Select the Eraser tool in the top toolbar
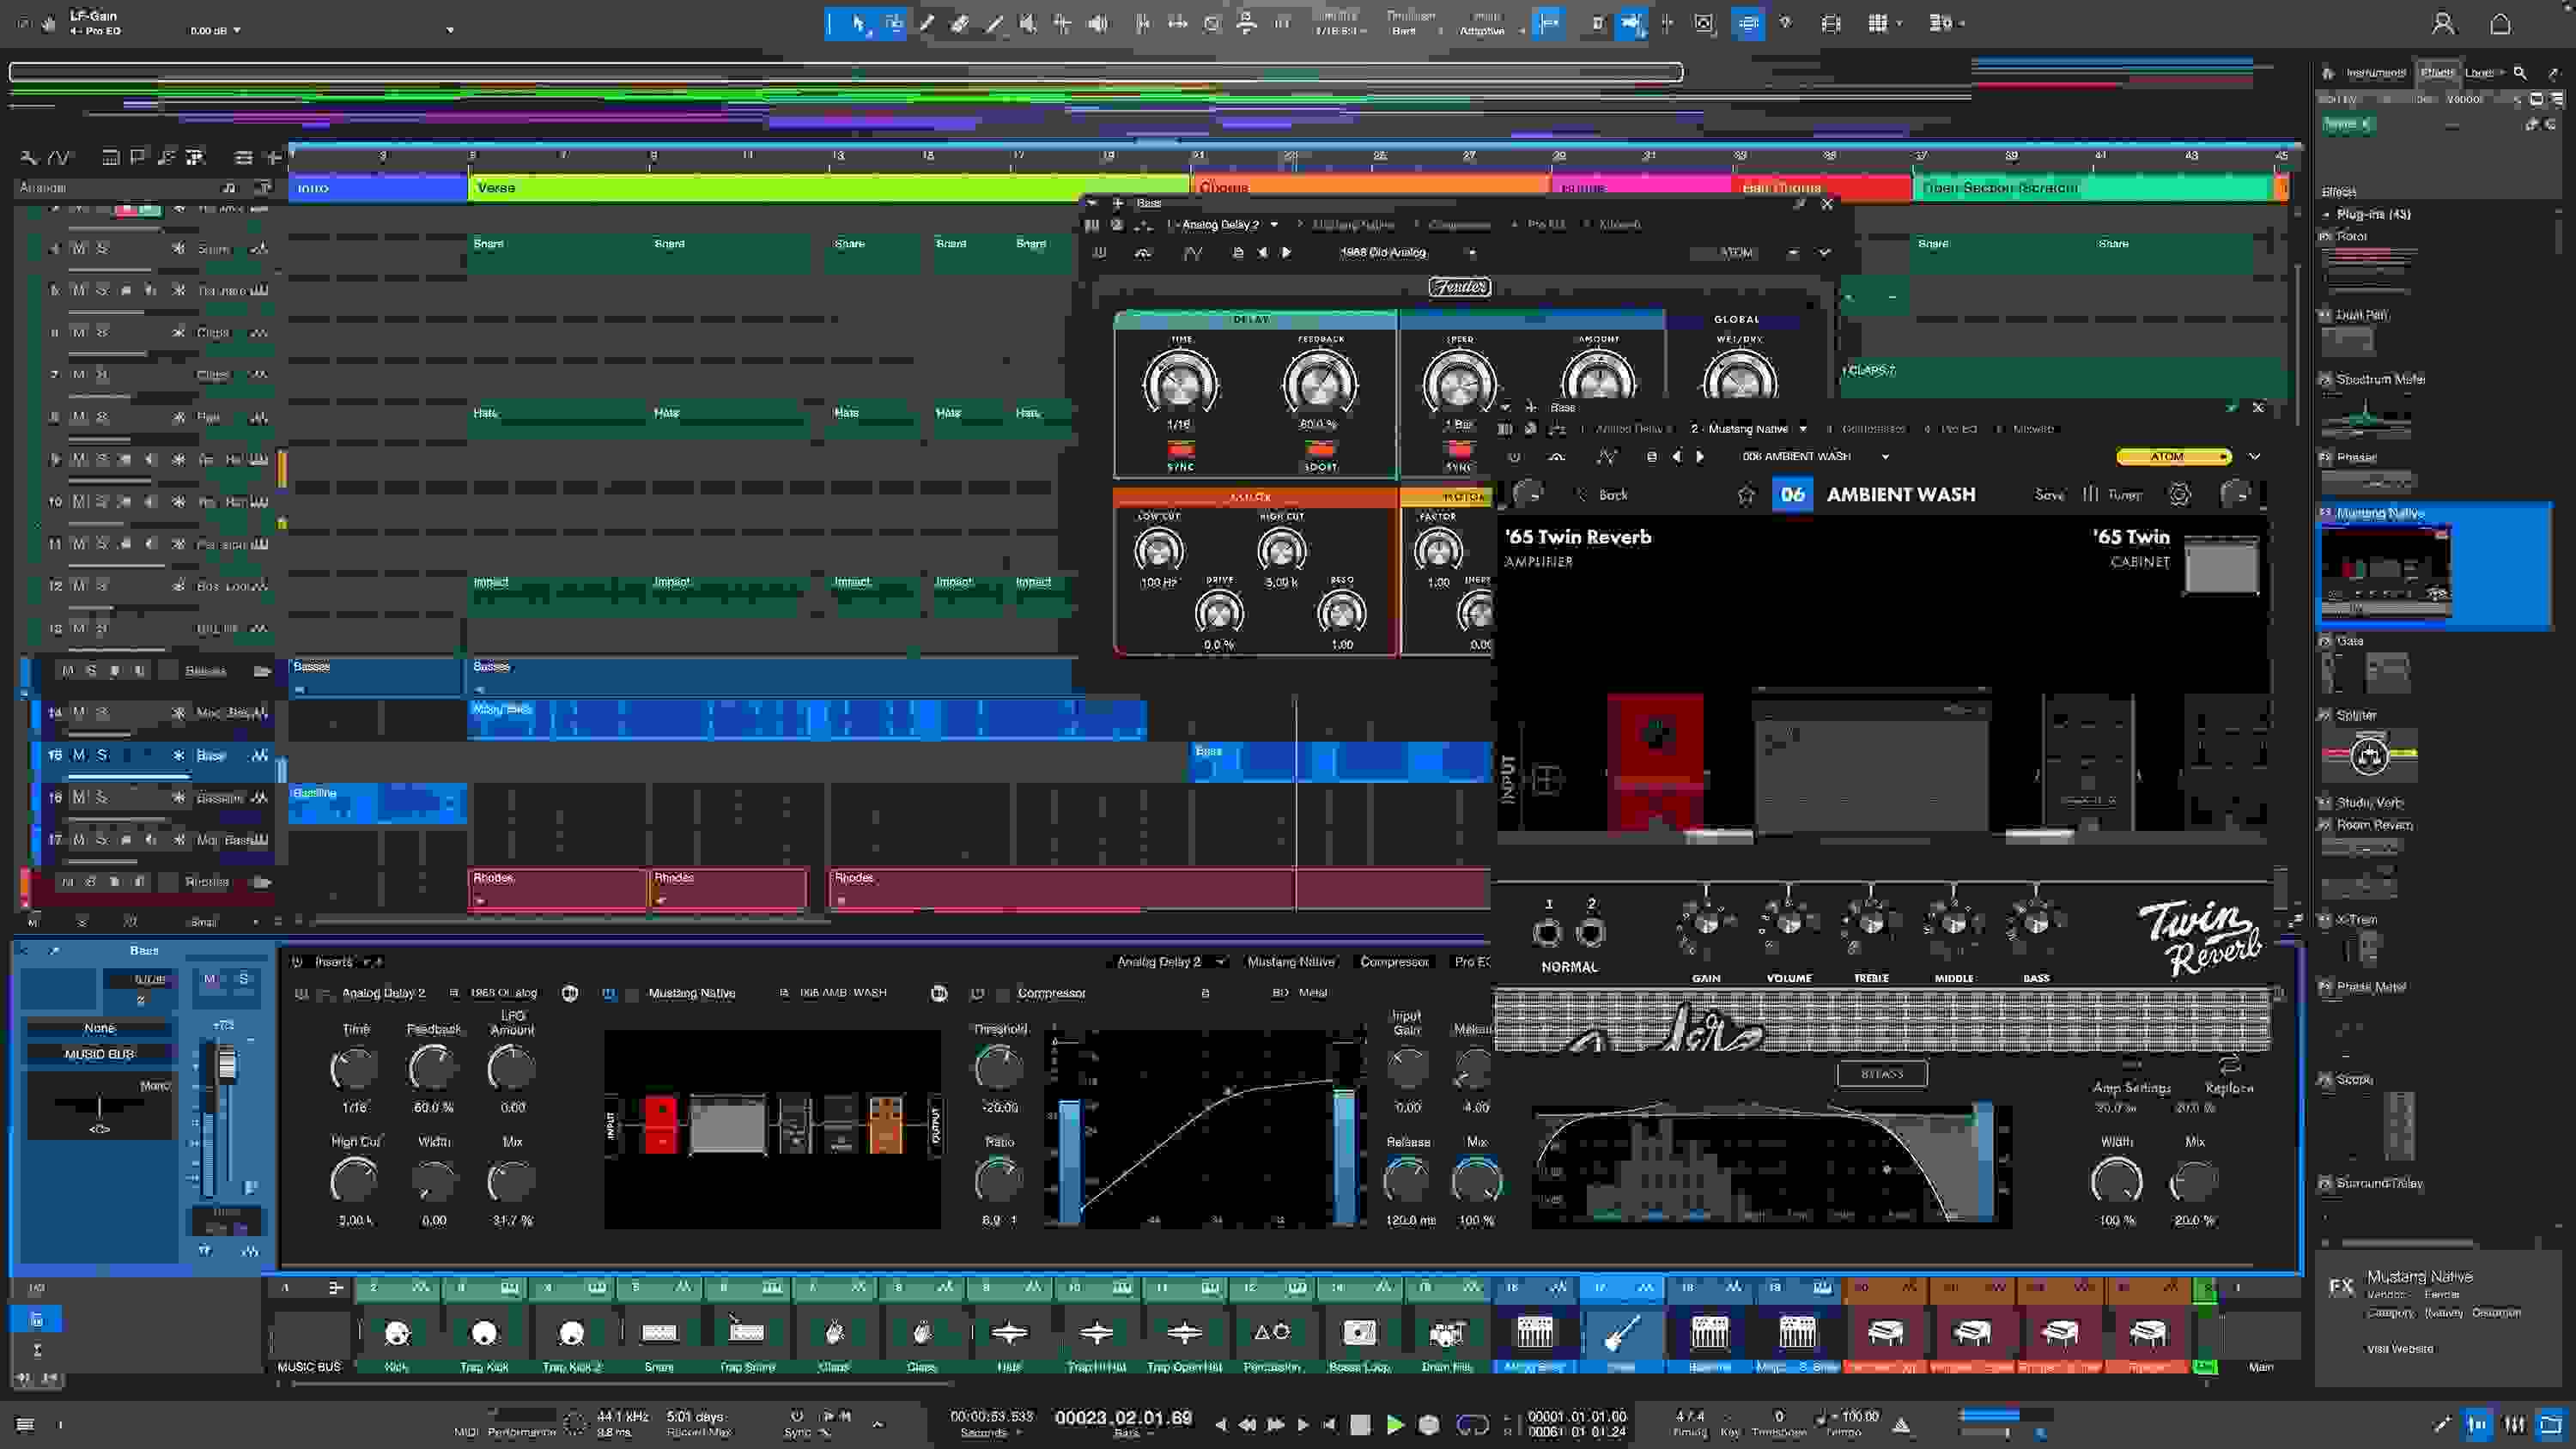The width and height of the screenshot is (2576, 1449). pos(959,24)
